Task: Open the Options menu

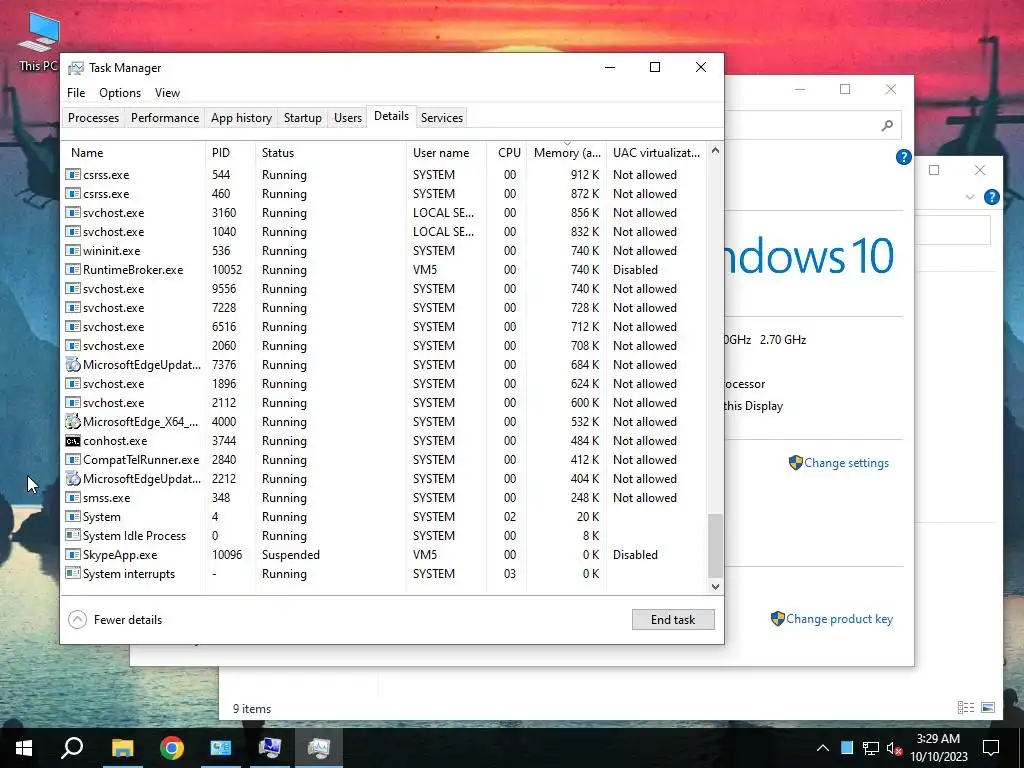Action: coord(120,93)
